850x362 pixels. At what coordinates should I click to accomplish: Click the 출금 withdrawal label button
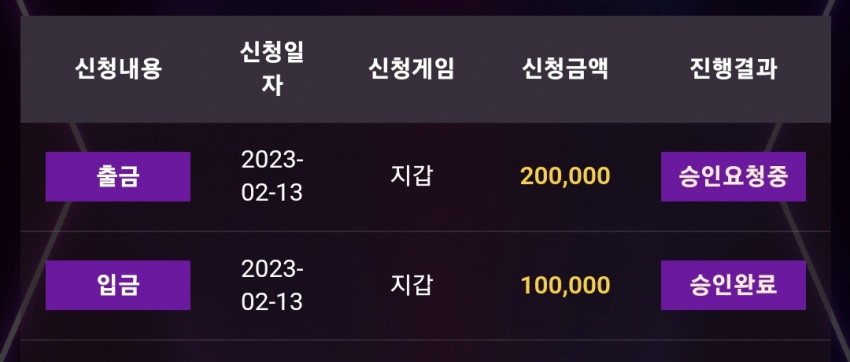(x=118, y=177)
